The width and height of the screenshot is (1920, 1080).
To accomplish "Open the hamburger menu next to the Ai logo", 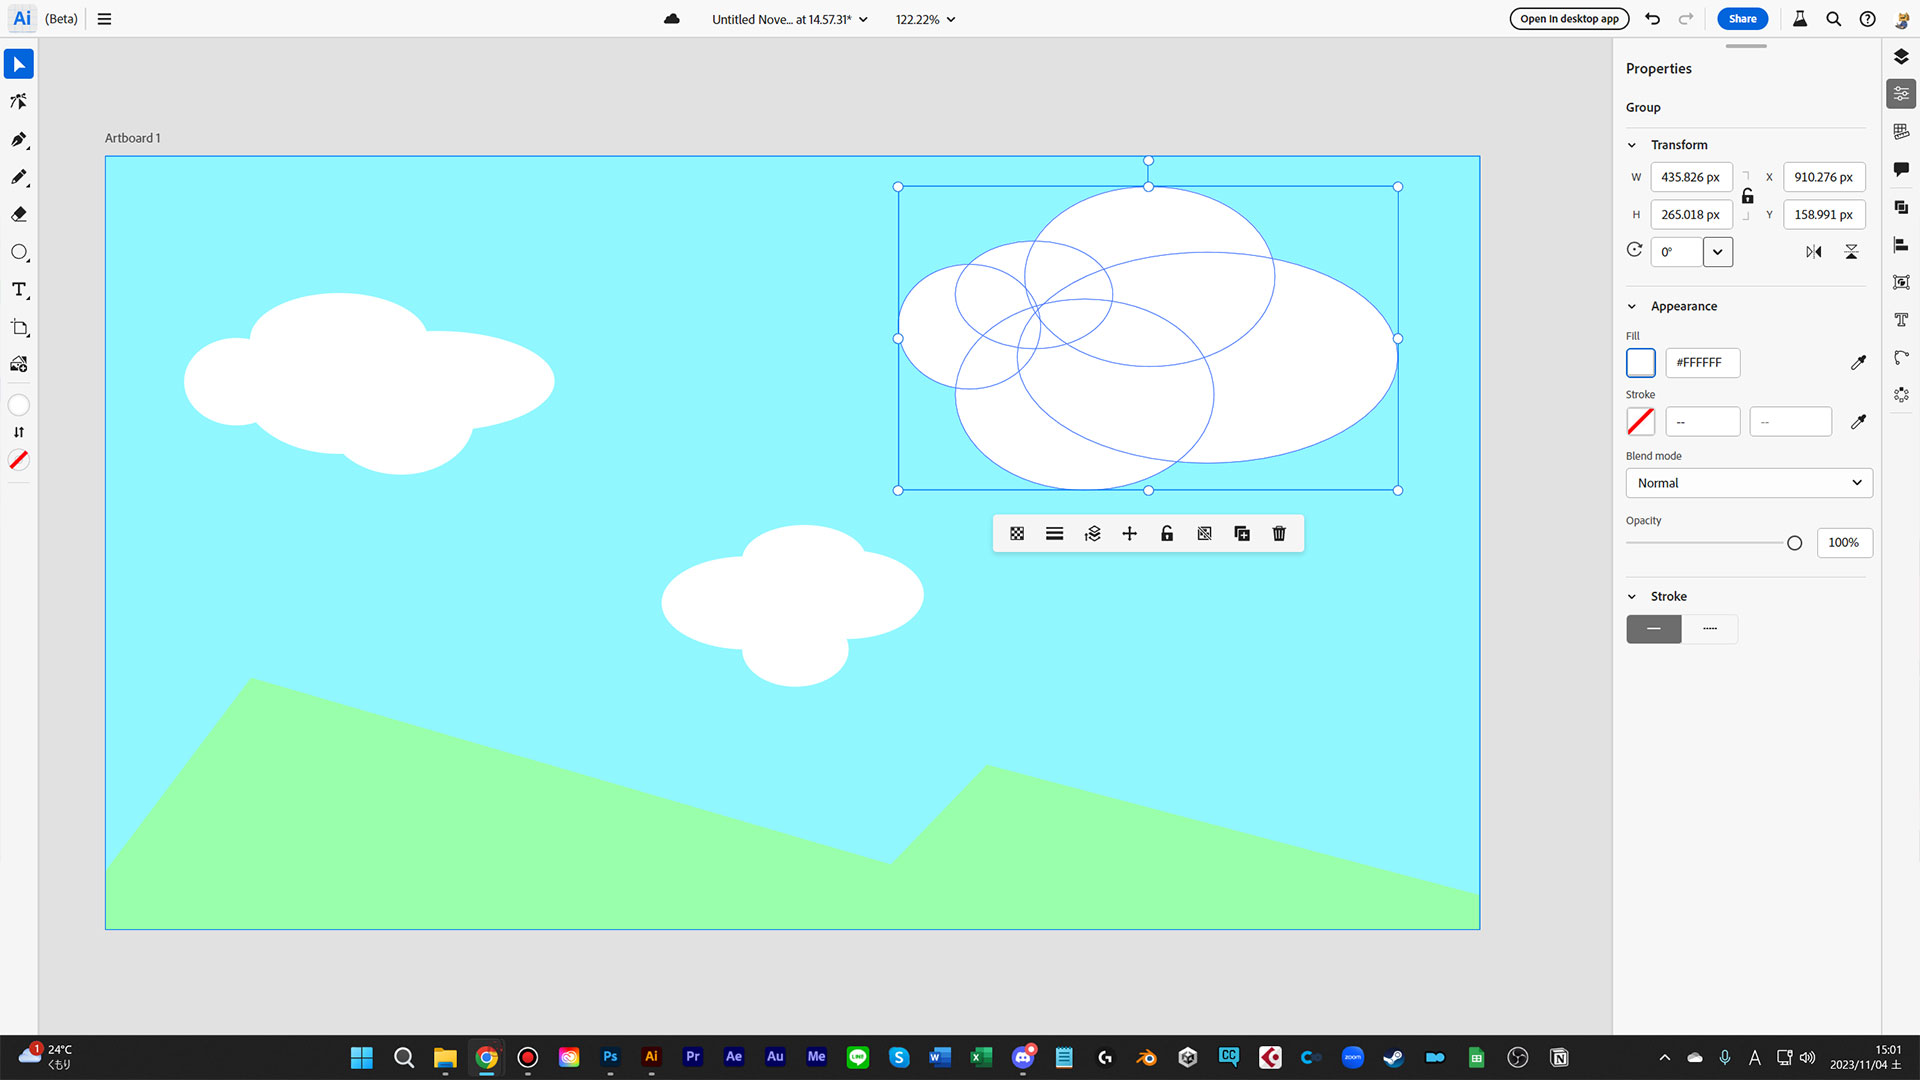I will pos(104,18).
